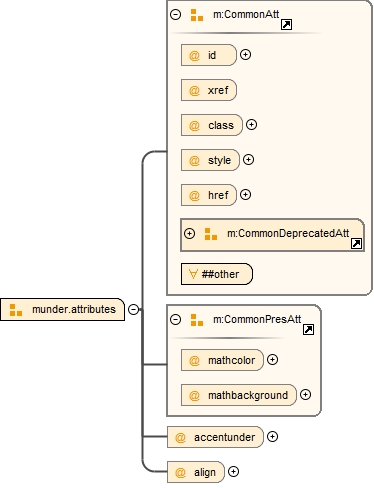Select the align attribute node
The height and width of the screenshot is (488, 374).
coord(196,472)
